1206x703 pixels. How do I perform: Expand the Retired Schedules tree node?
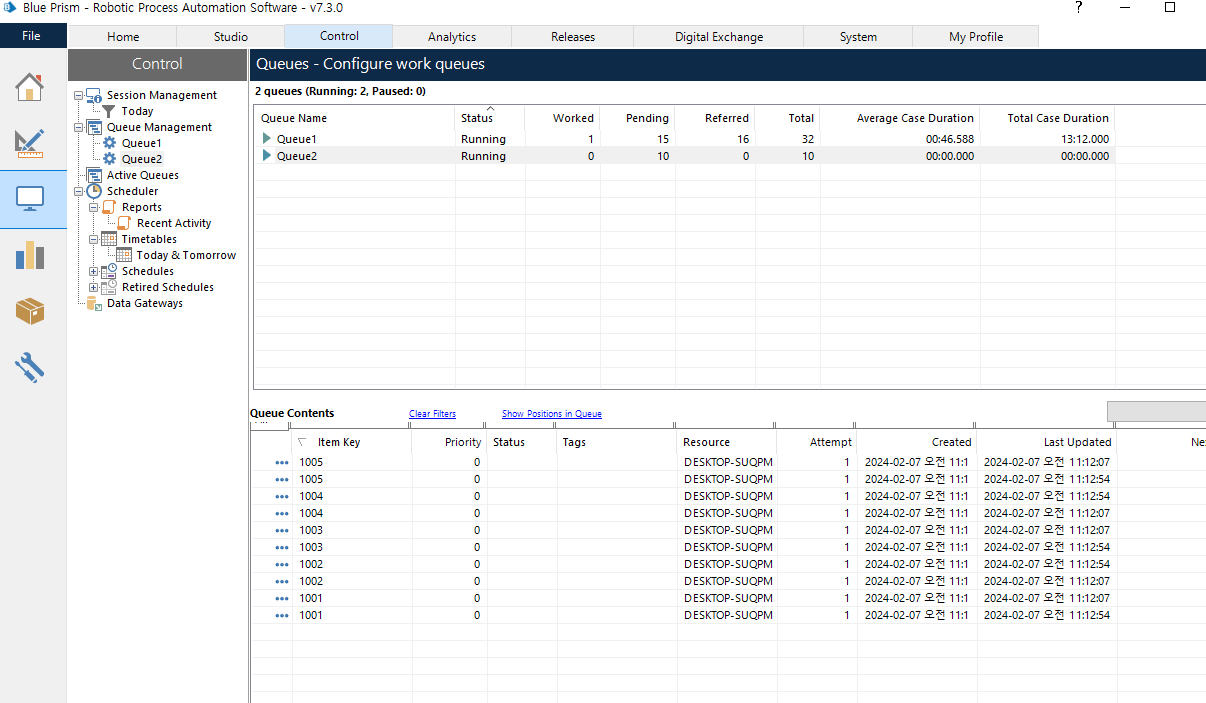click(94, 287)
